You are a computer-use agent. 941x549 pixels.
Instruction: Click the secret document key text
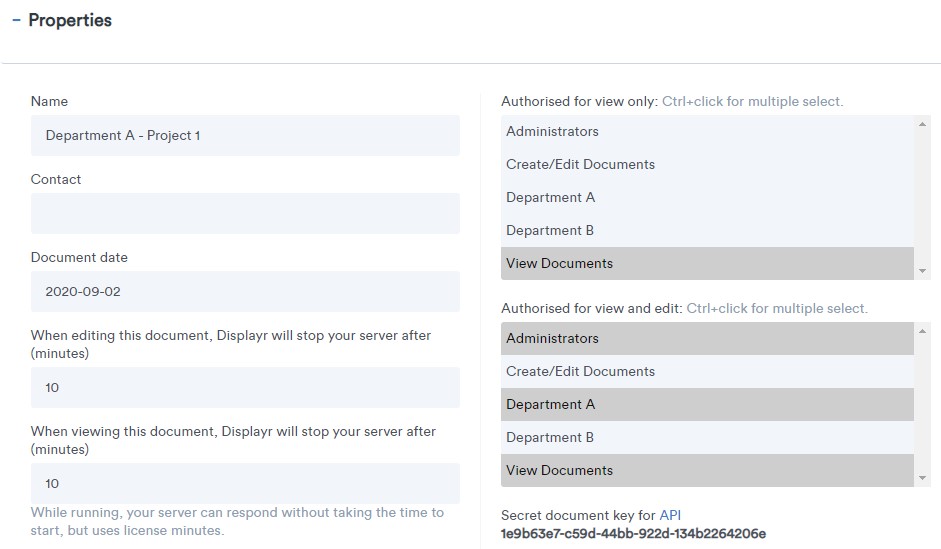pyautogui.click(x=633, y=533)
